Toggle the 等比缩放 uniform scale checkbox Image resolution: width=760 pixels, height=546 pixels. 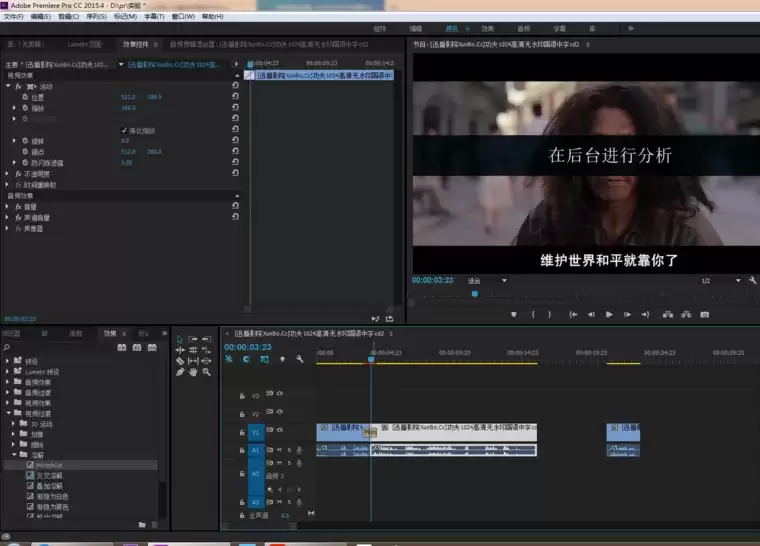click(x=124, y=131)
